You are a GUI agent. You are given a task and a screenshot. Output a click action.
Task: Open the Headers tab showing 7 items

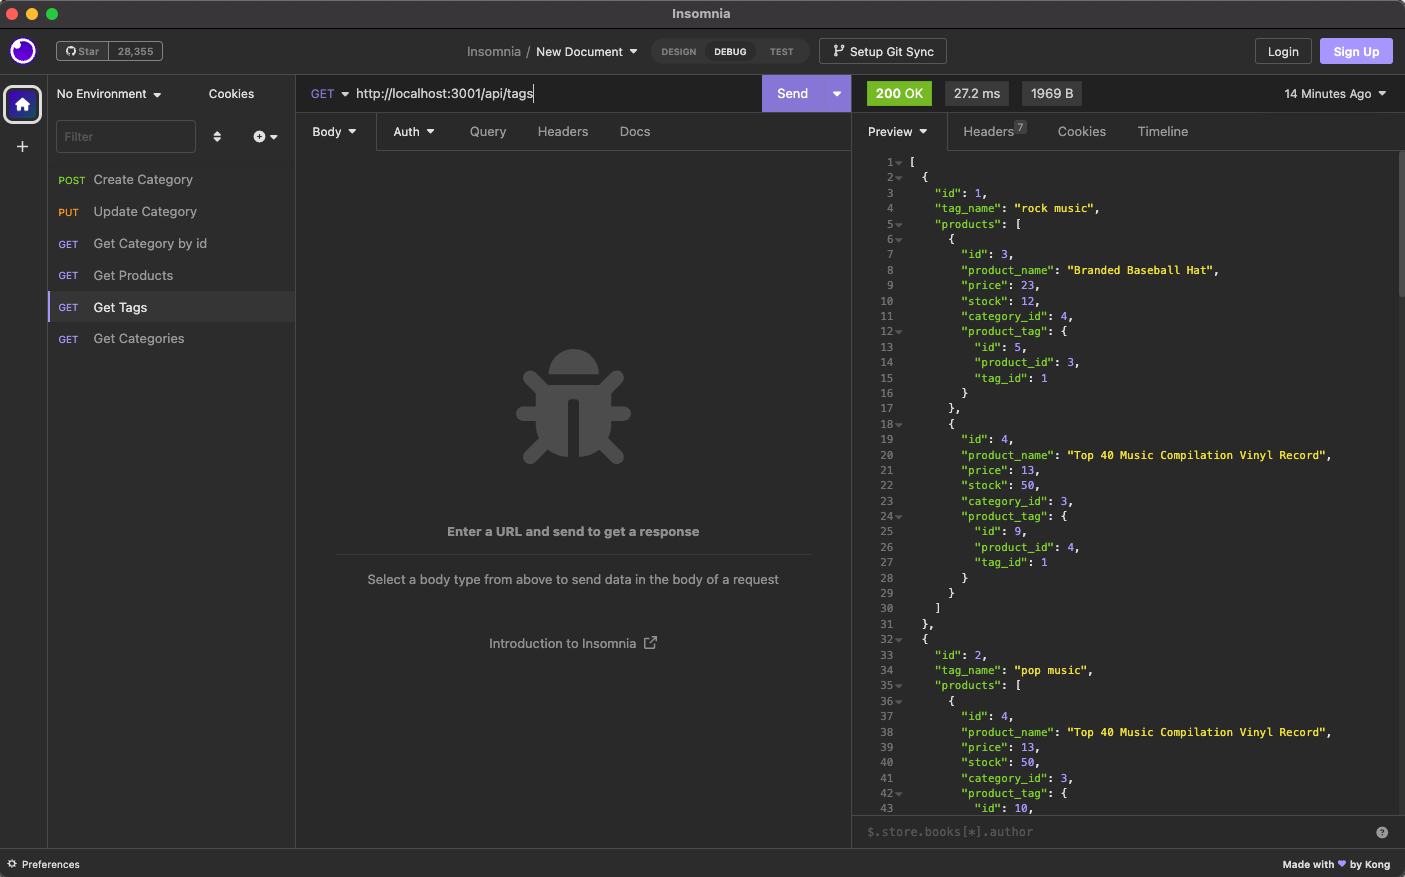click(x=989, y=131)
